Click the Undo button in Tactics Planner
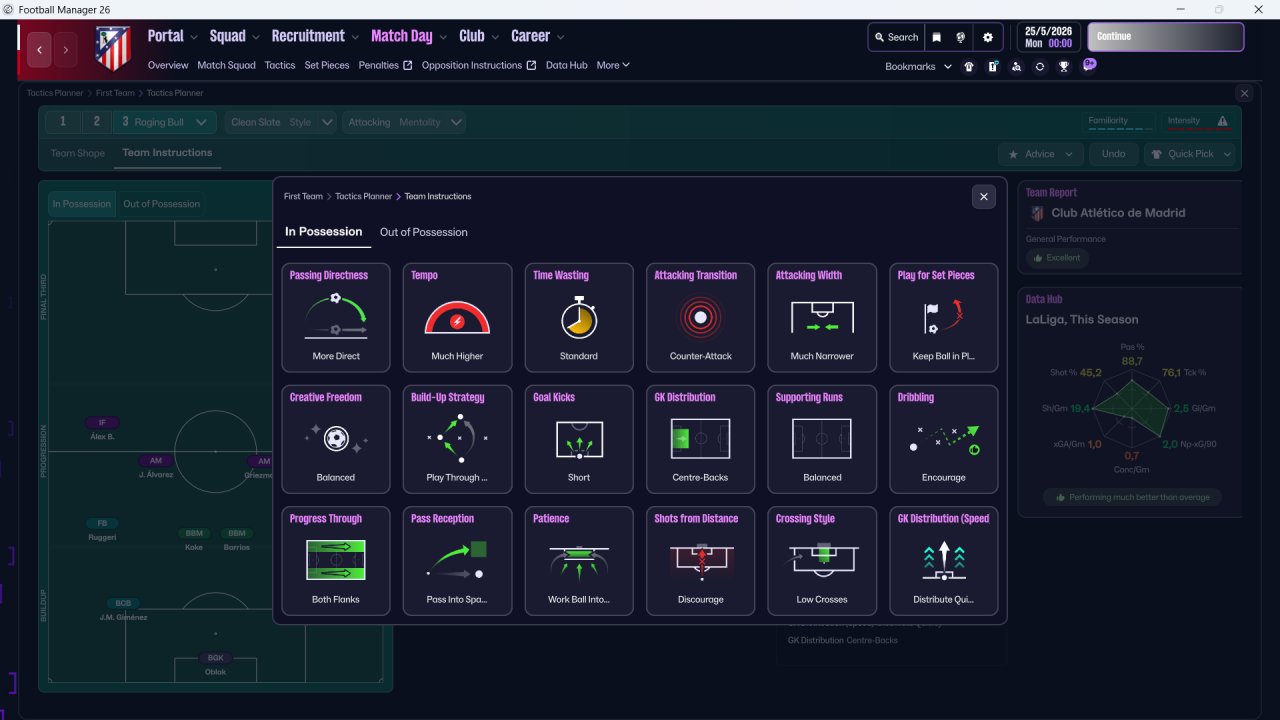 1113,154
